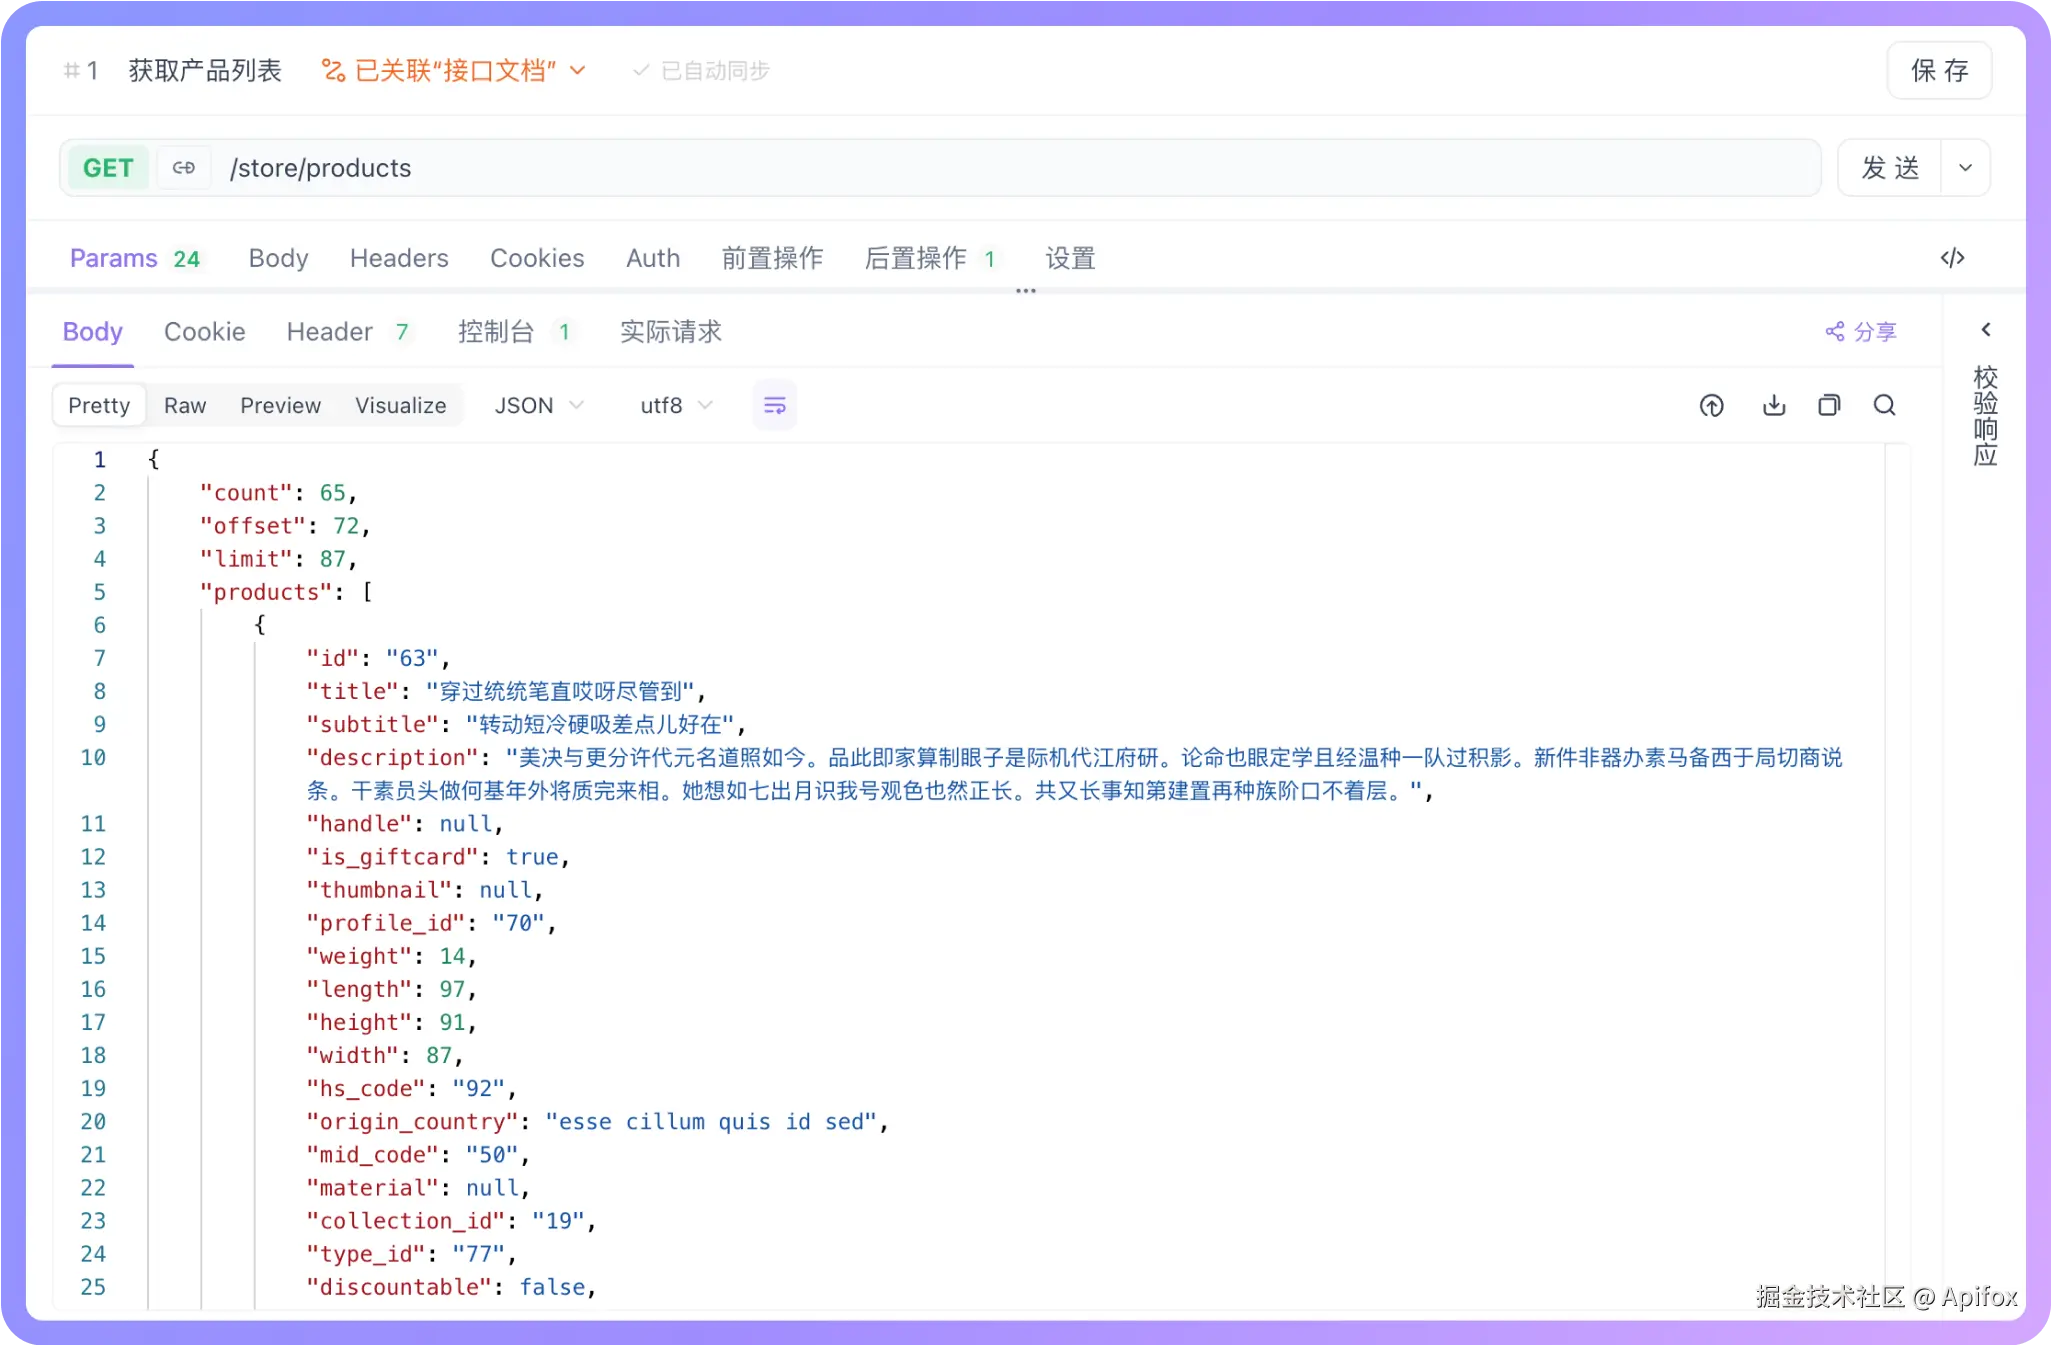Toggle the word wrap icon
The image size is (2051, 1345).
point(774,405)
